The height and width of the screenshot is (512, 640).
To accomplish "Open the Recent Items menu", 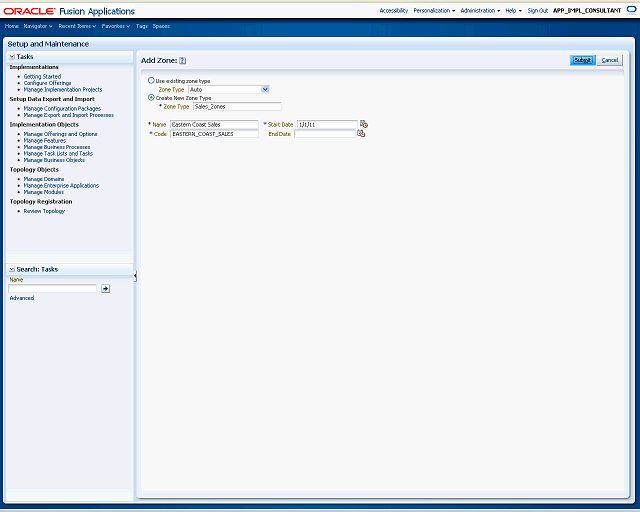I will 77,26.
